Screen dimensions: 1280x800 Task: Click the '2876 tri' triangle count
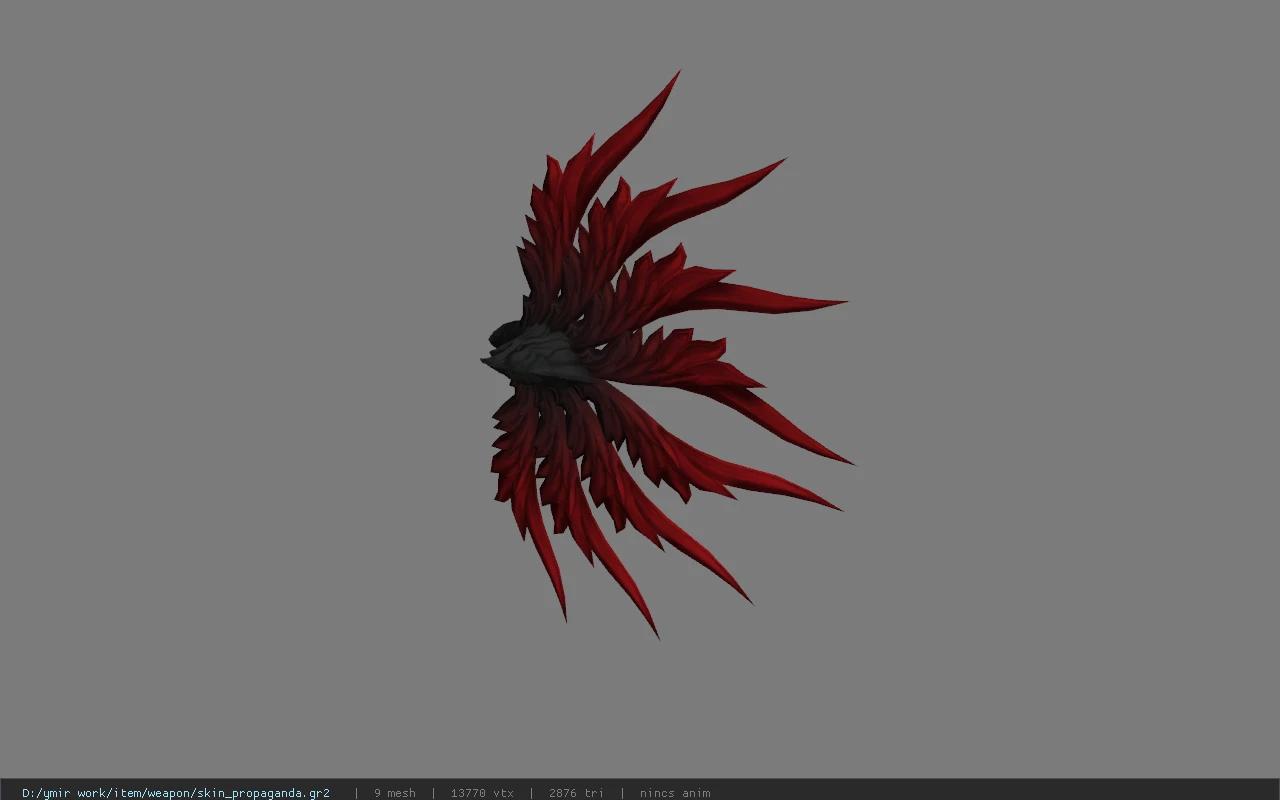click(576, 793)
